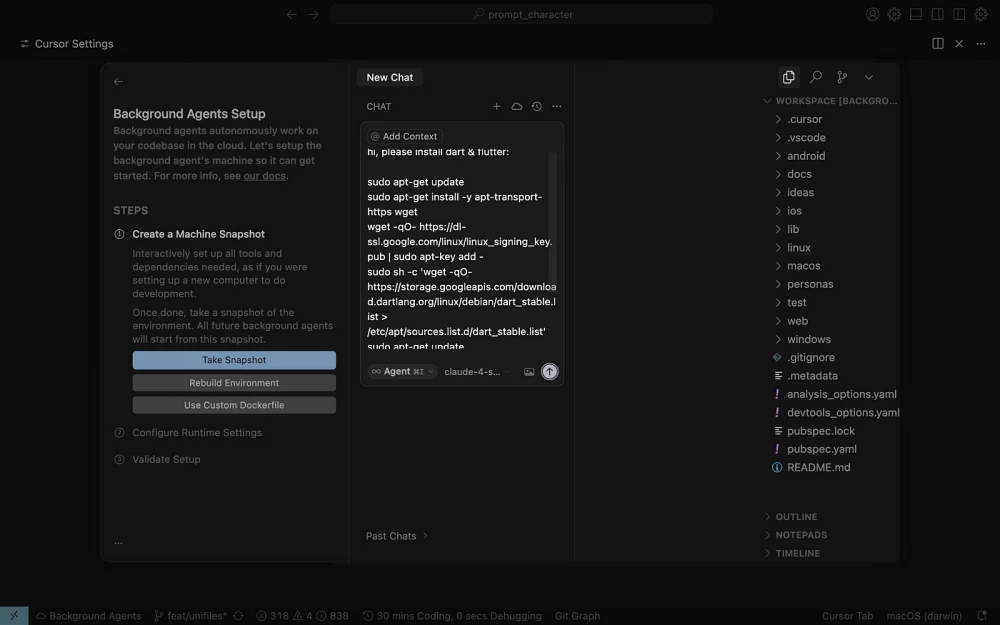Image resolution: width=1000 pixels, height=625 pixels.
Task: Collapse the WORKSPACE [BACKGROUND] tree section
Action: 767,100
